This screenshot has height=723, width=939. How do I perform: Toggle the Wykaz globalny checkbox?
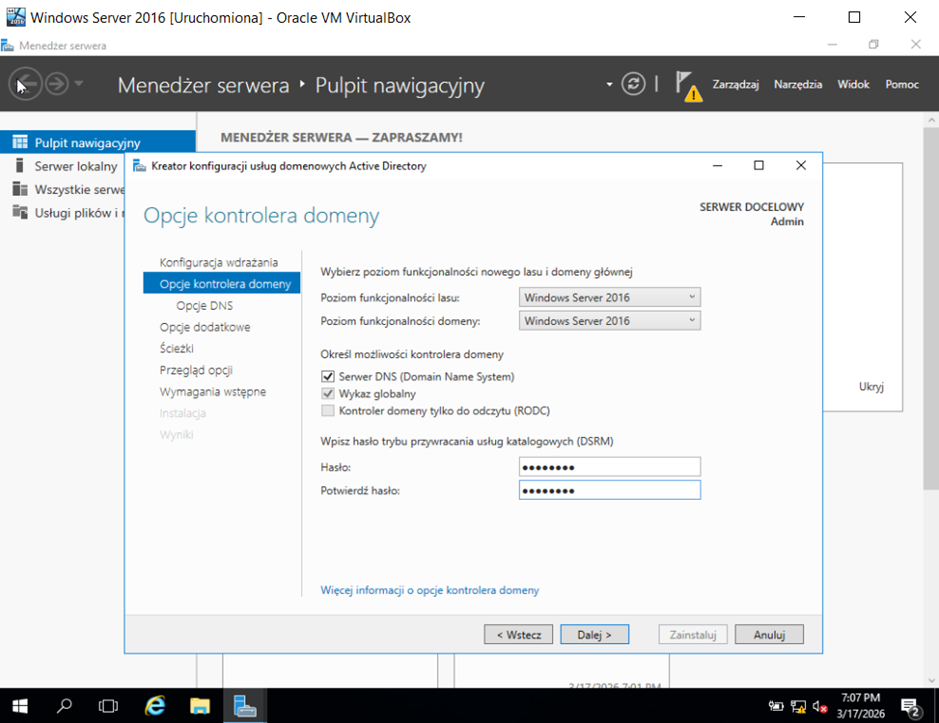coord(328,394)
